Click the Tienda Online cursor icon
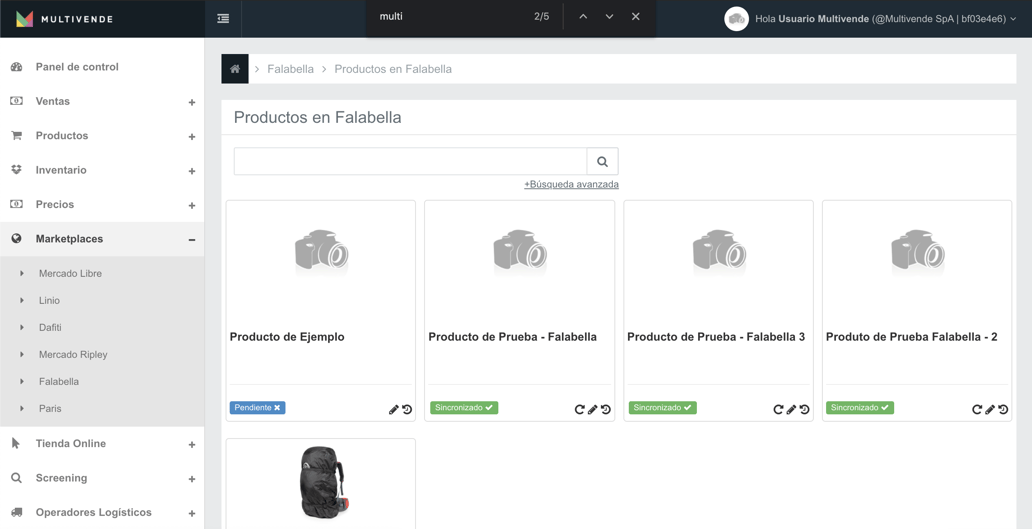The height and width of the screenshot is (529, 1032). [x=16, y=443]
